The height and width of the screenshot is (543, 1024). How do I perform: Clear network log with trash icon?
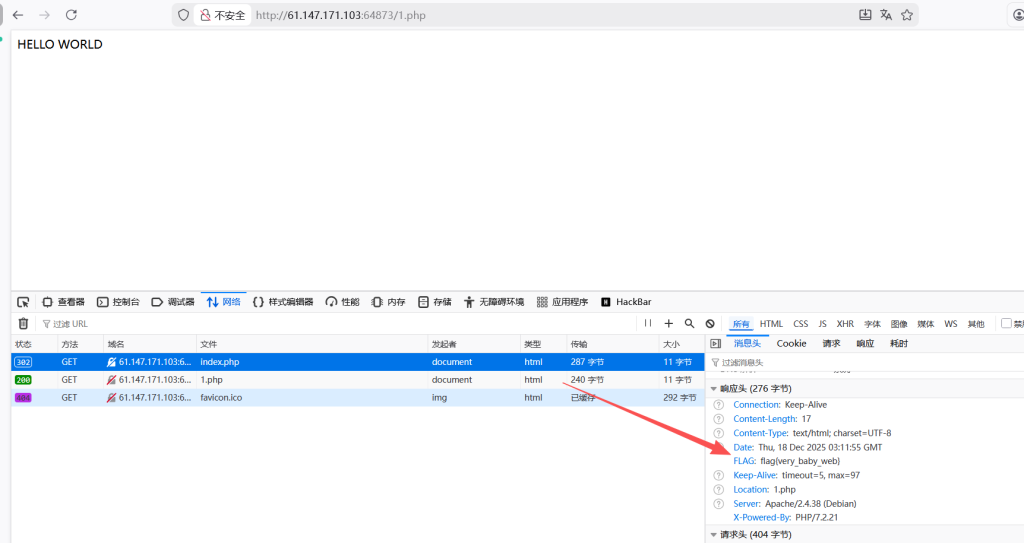point(23,324)
